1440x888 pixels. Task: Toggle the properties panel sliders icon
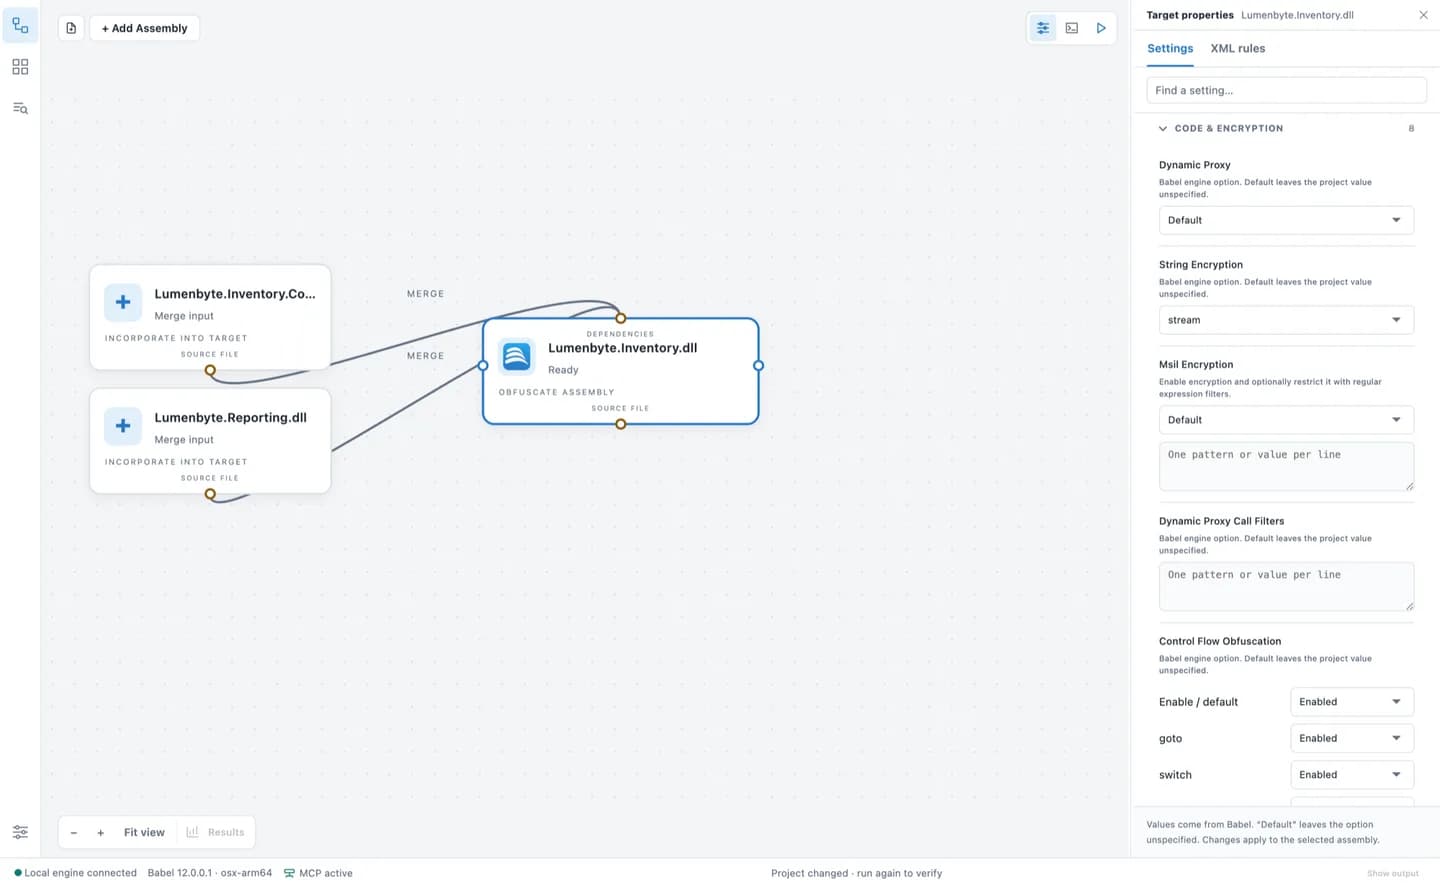point(1043,28)
